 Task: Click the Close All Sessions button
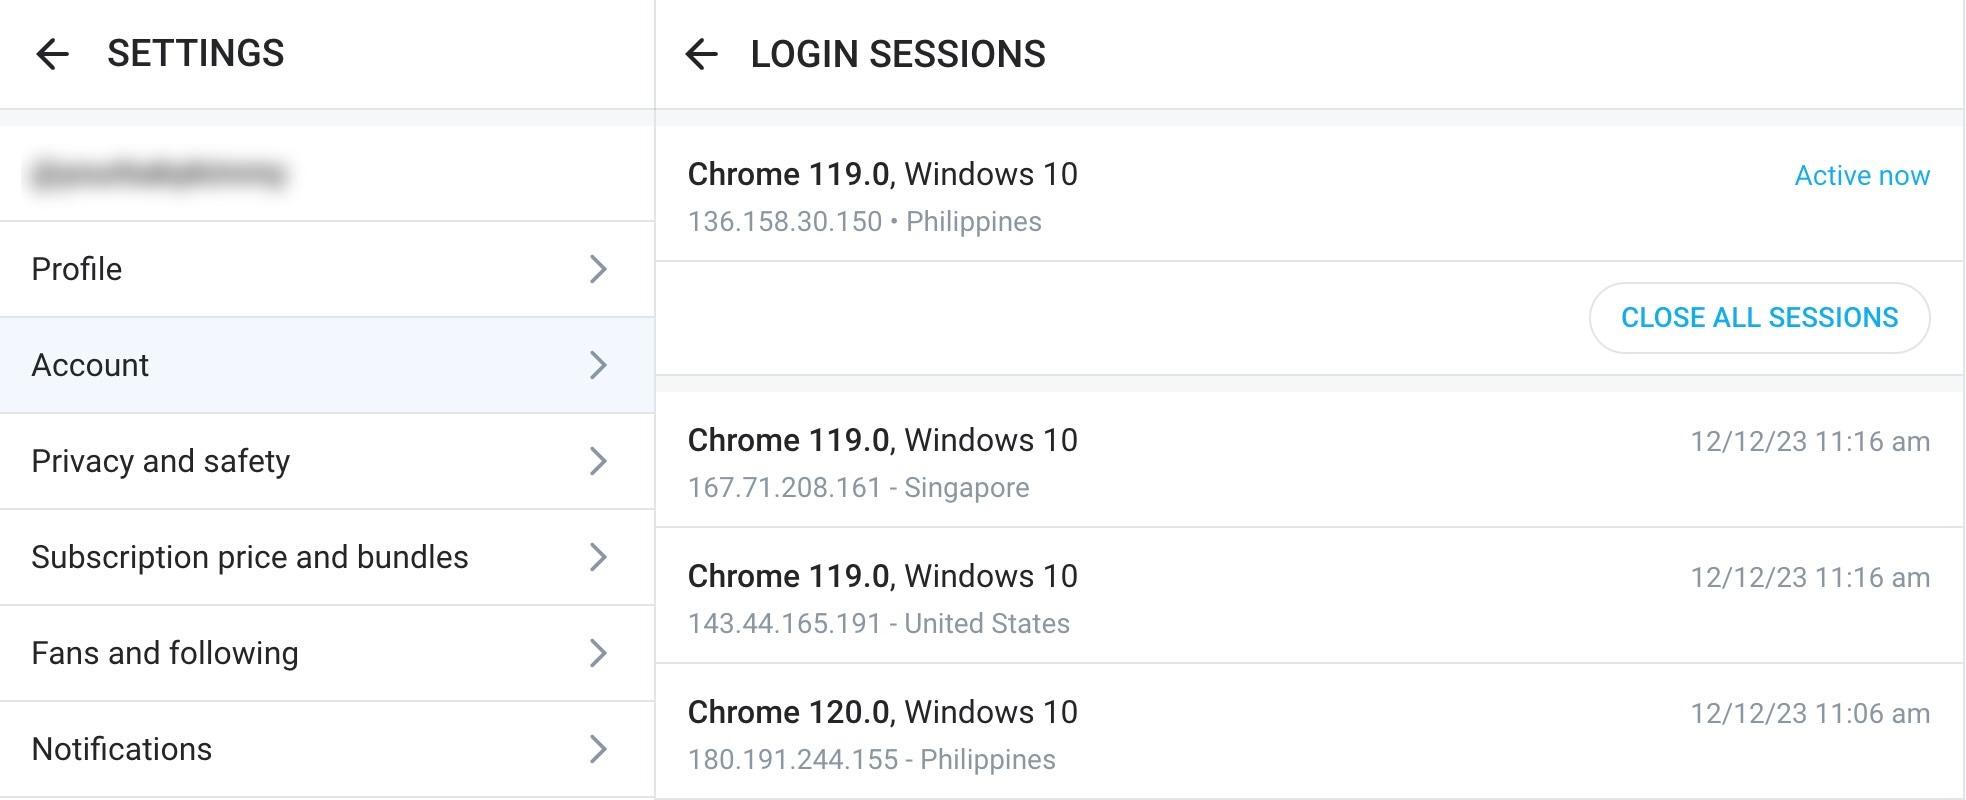[1759, 318]
